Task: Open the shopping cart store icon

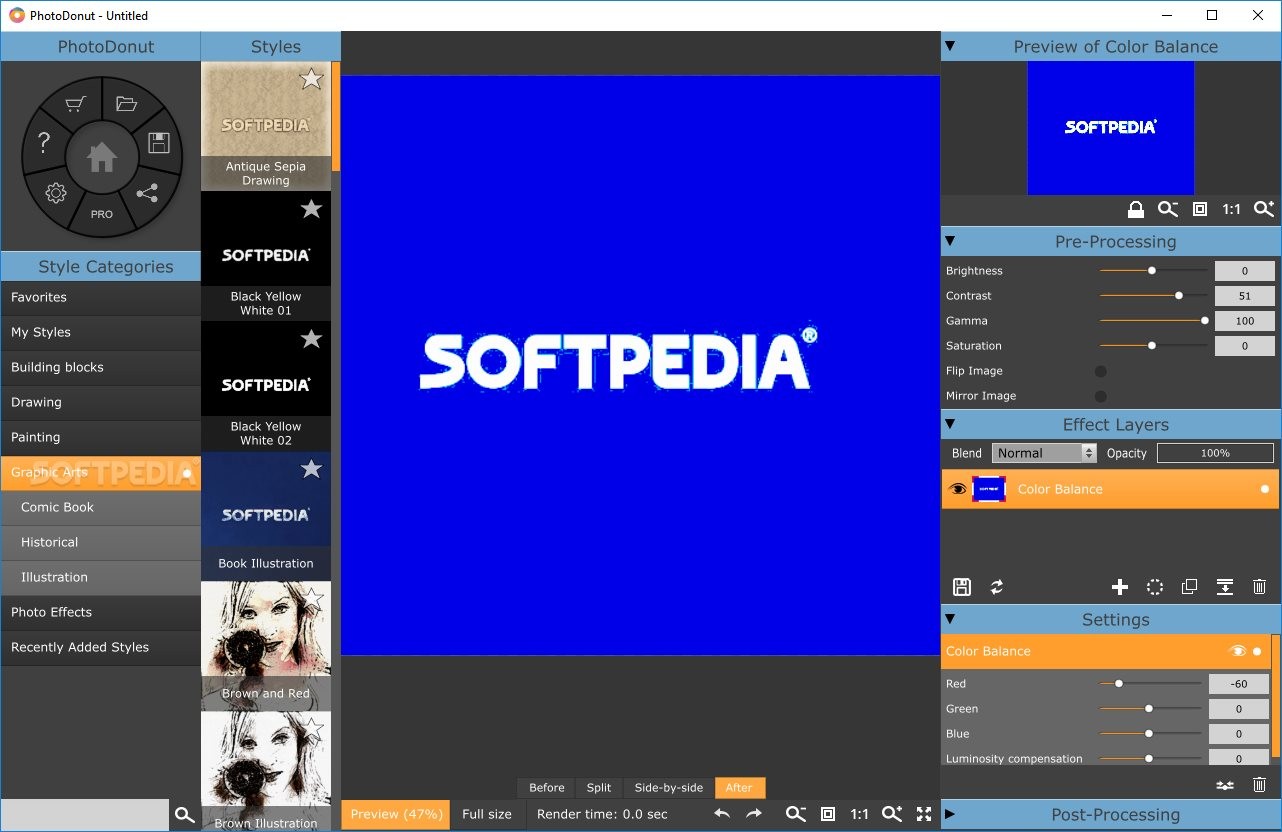Action: click(x=76, y=104)
